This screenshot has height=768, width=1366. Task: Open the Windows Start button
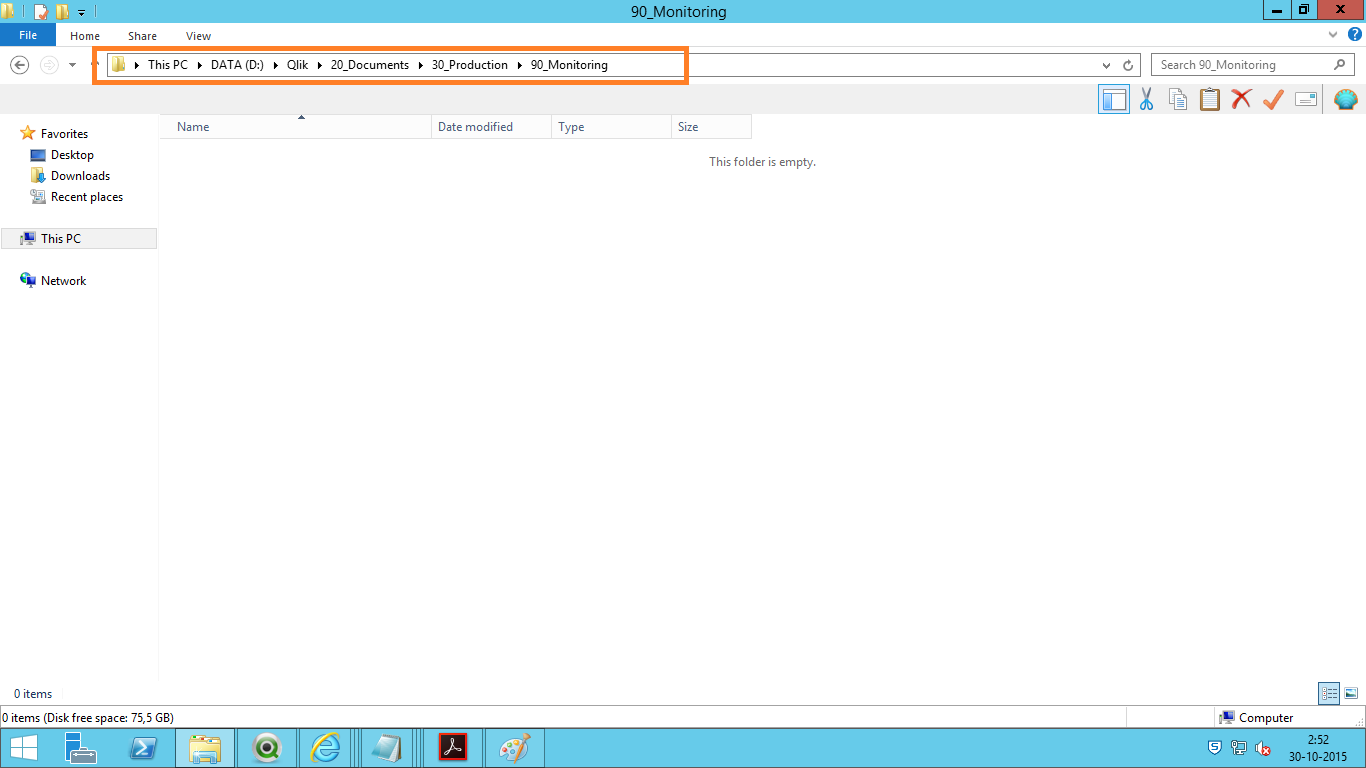click(x=23, y=748)
